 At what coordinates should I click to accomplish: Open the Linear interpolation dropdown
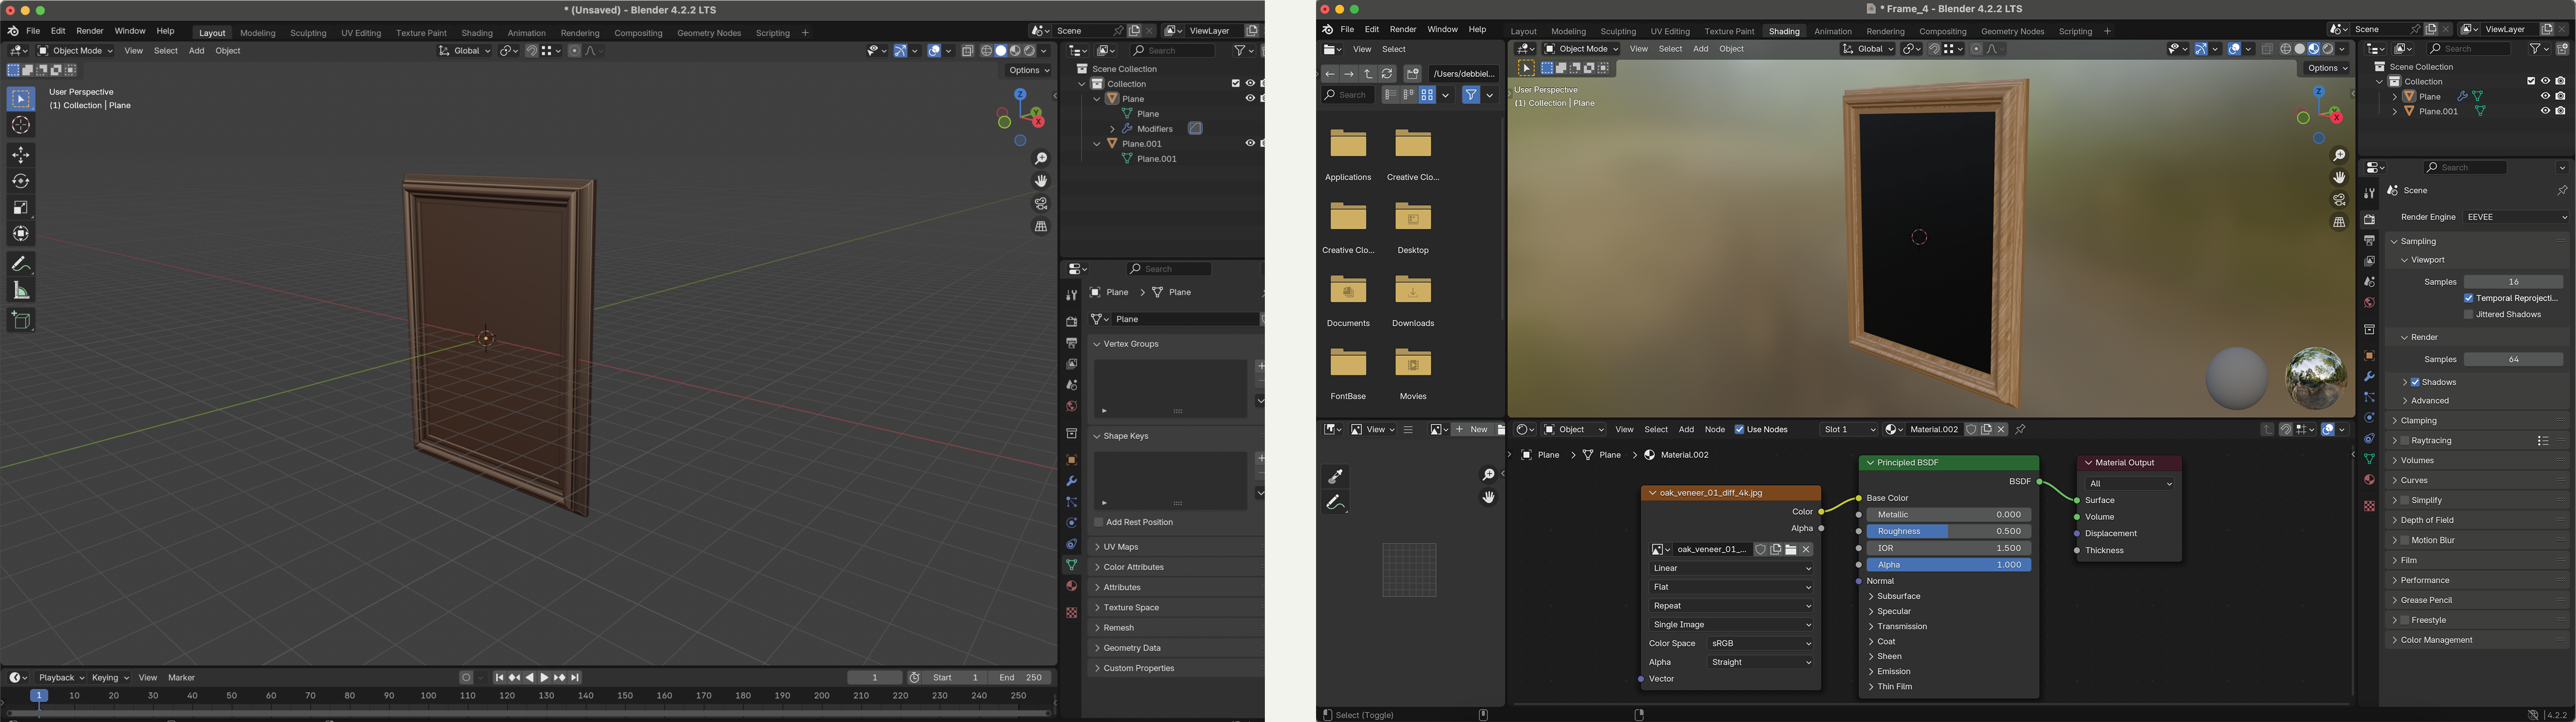pyautogui.click(x=1731, y=568)
